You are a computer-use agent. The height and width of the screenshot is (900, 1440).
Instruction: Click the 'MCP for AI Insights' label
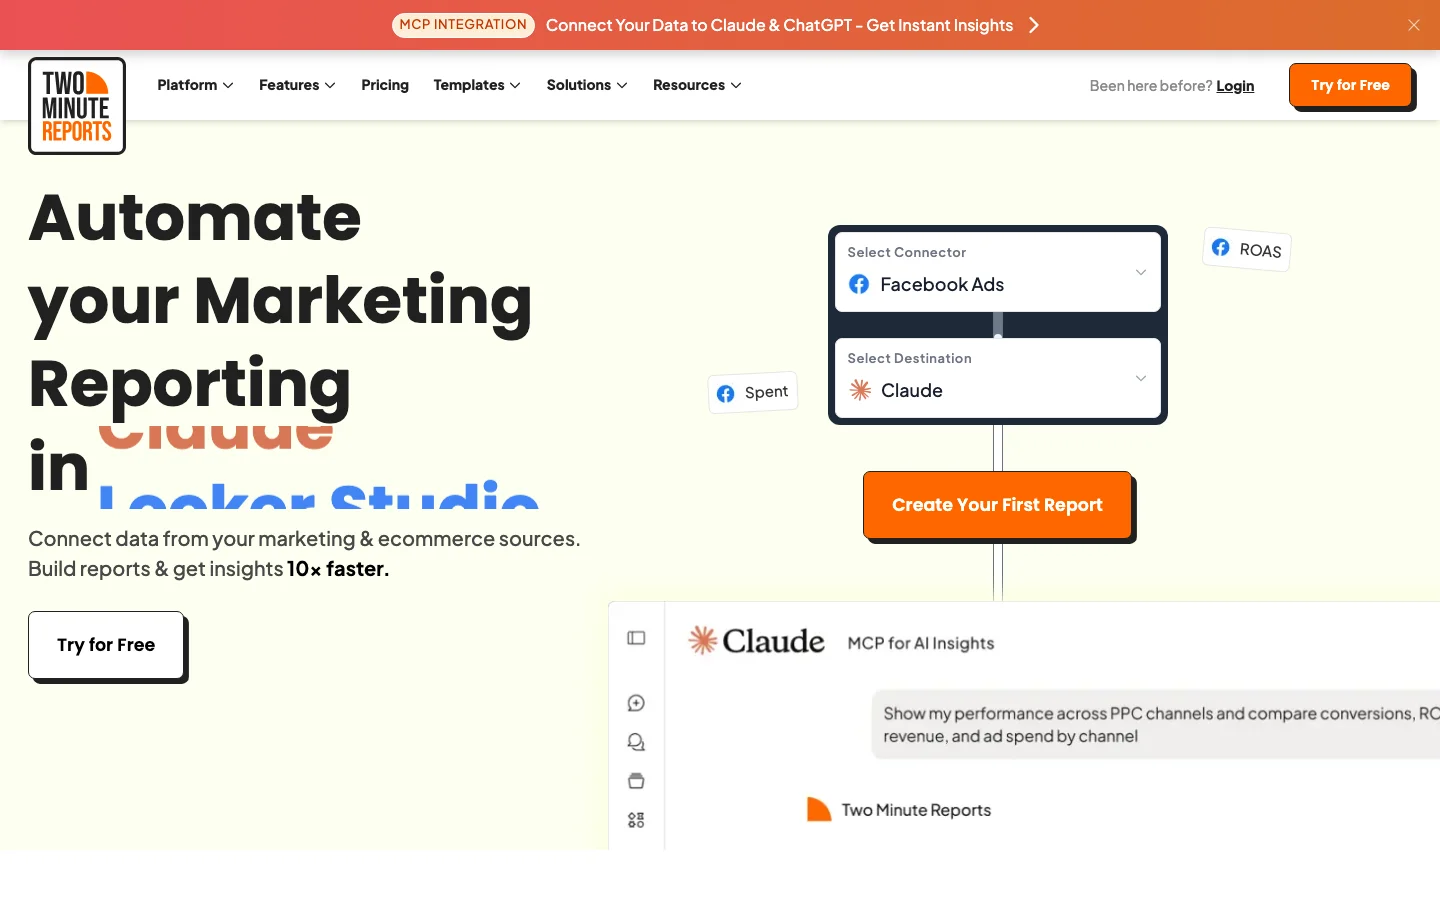(x=921, y=643)
